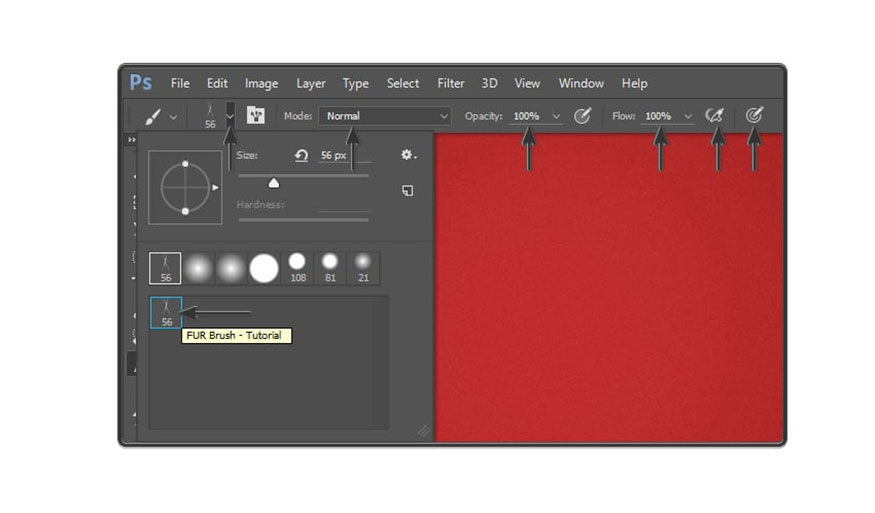Select the Brush tool preset icon

coord(154,116)
